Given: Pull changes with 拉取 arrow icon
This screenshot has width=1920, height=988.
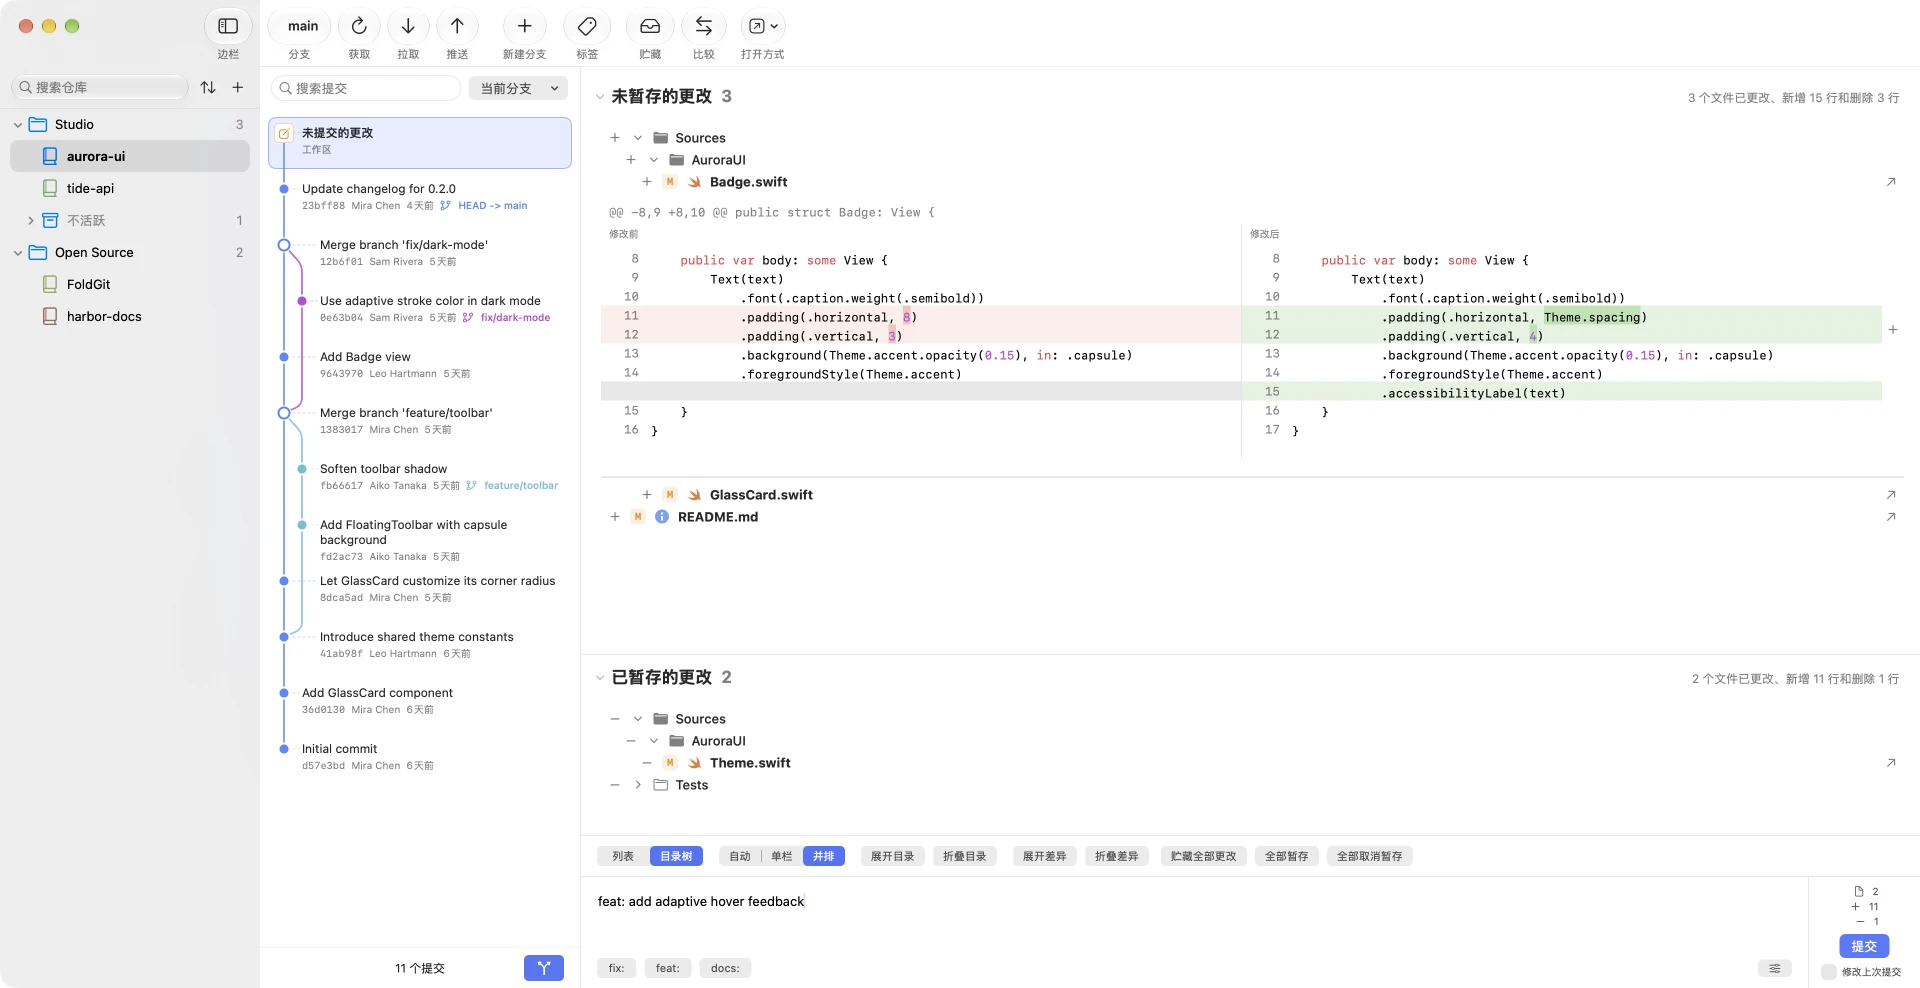Looking at the screenshot, I should [x=408, y=26].
